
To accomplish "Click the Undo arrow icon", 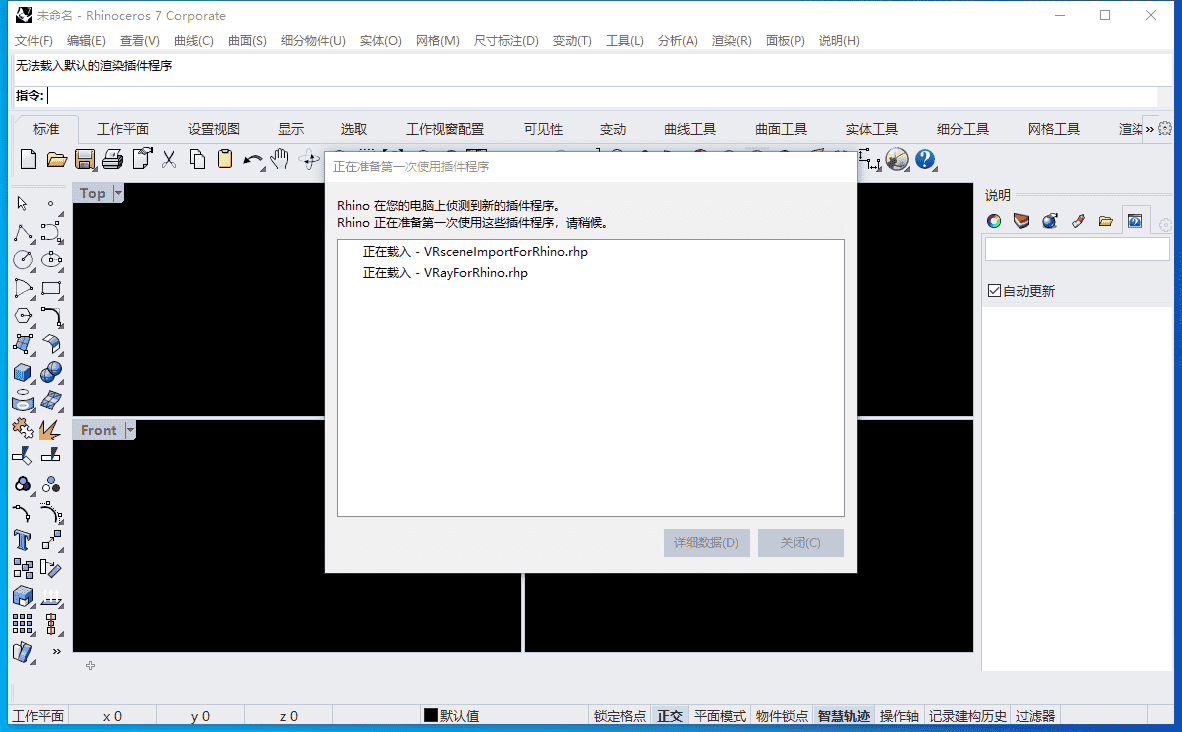I will [253, 159].
